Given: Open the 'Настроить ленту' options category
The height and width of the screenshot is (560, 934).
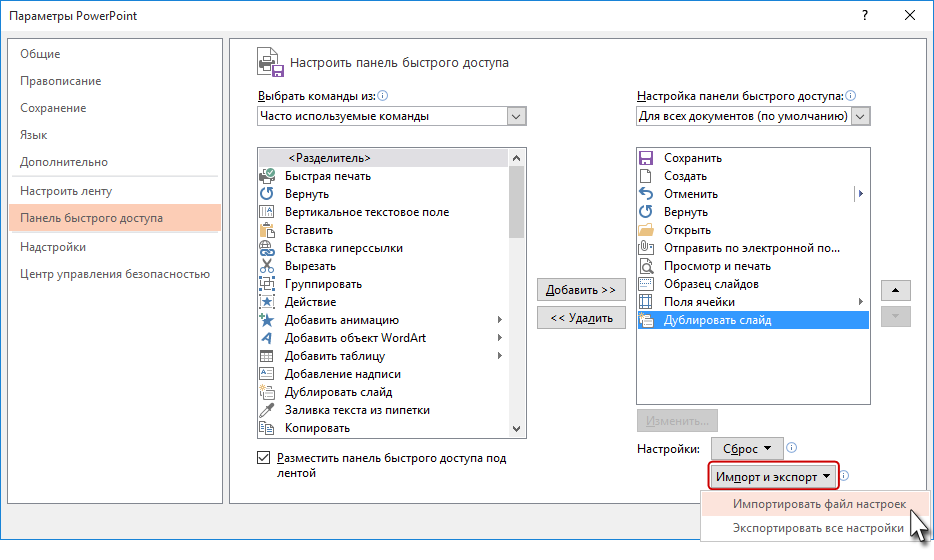Looking at the screenshot, I should coord(115,191).
